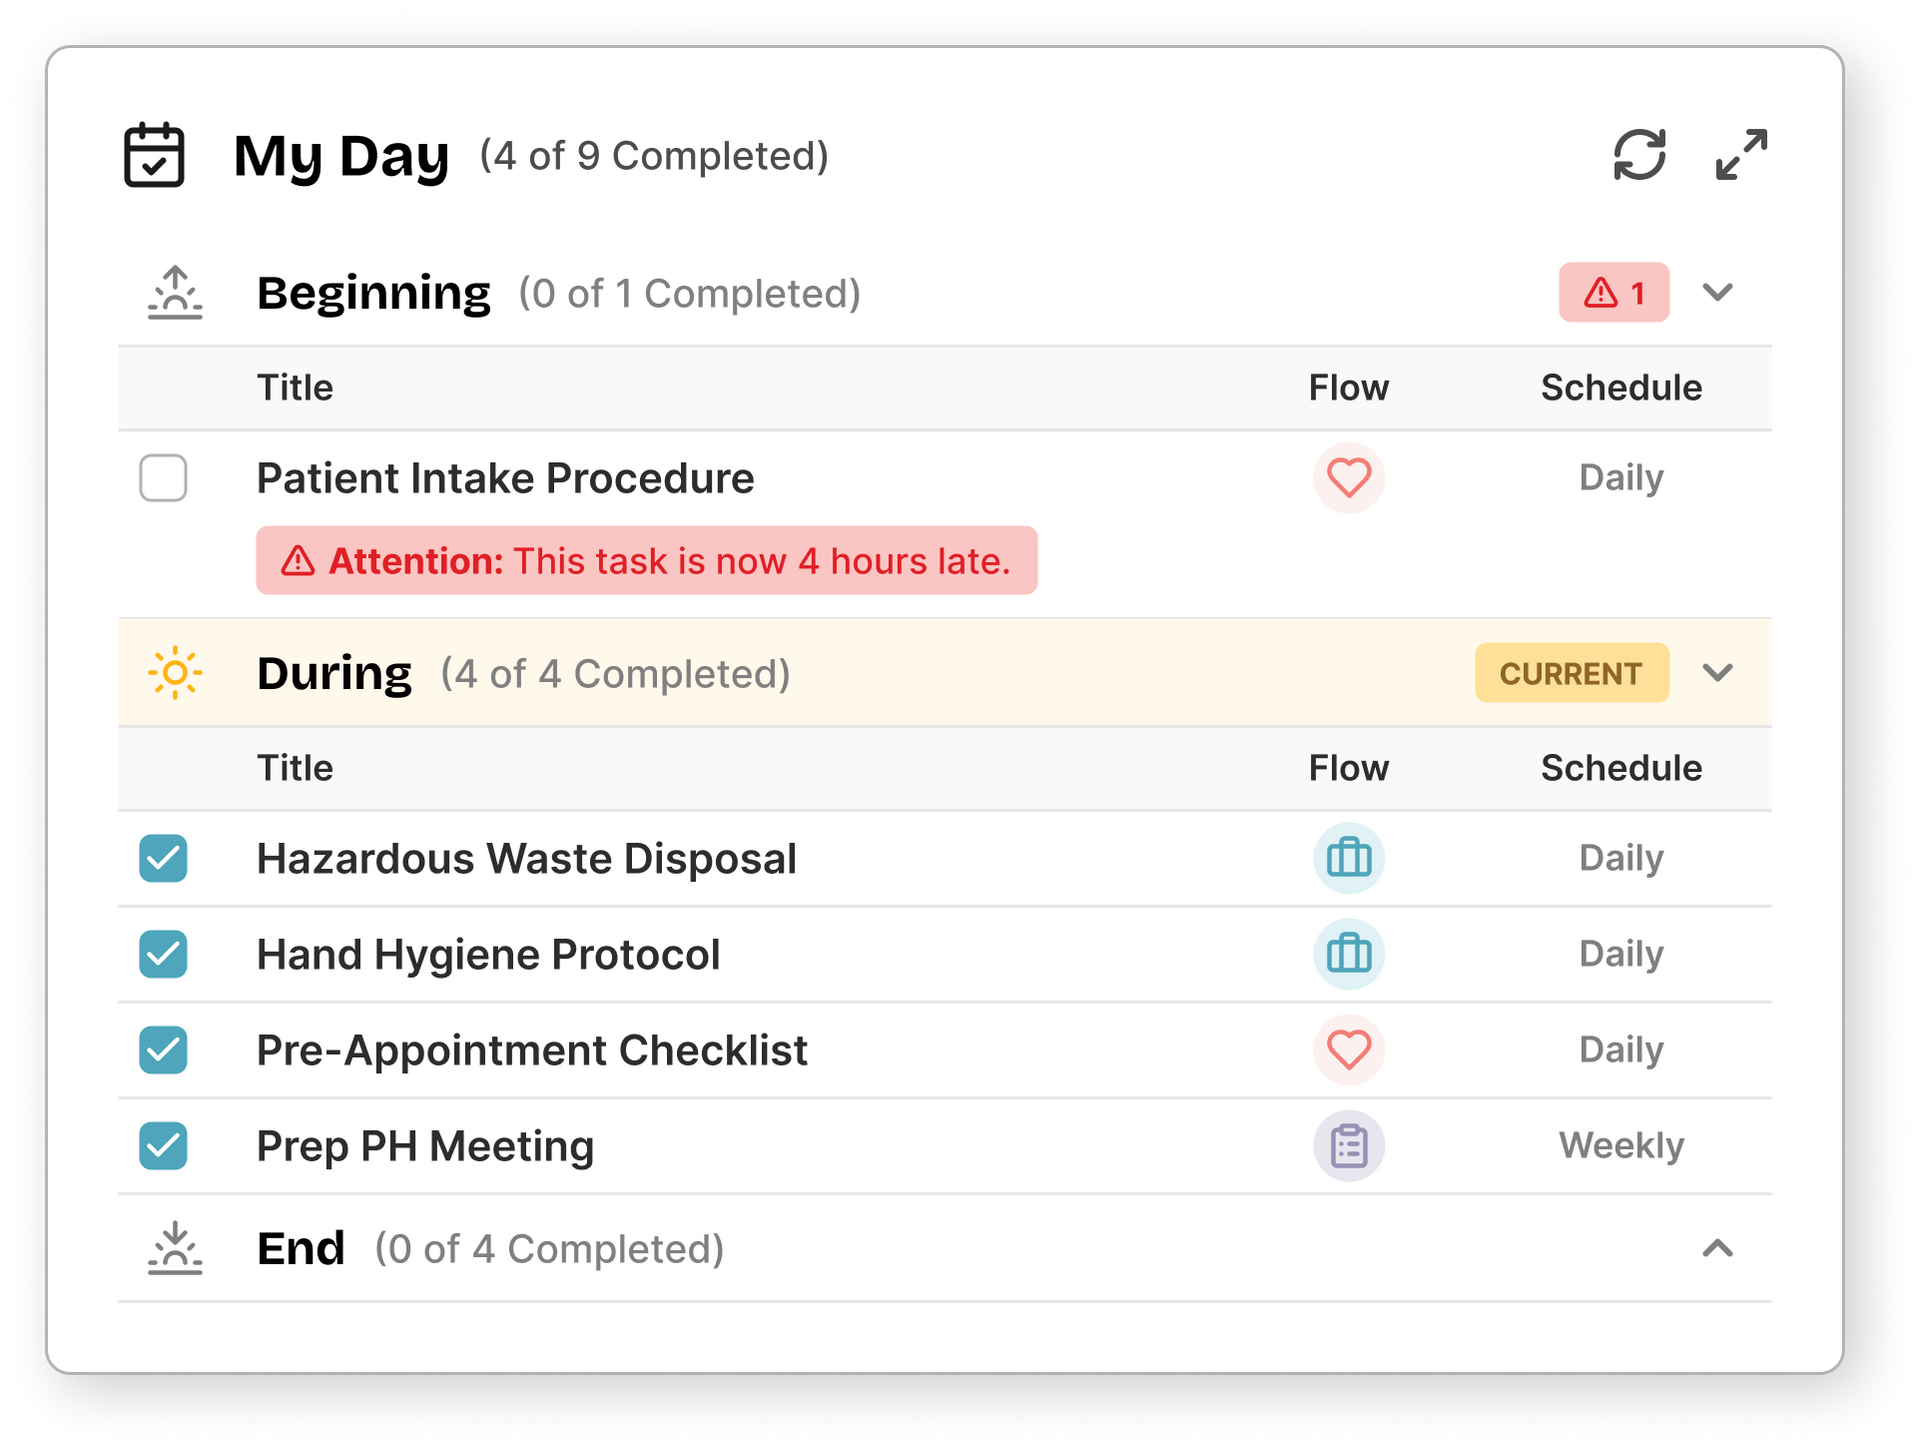Click the expand fullscreen arrows icon
The height and width of the screenshot is (1450, 1920).
(x=1741, y=155)
